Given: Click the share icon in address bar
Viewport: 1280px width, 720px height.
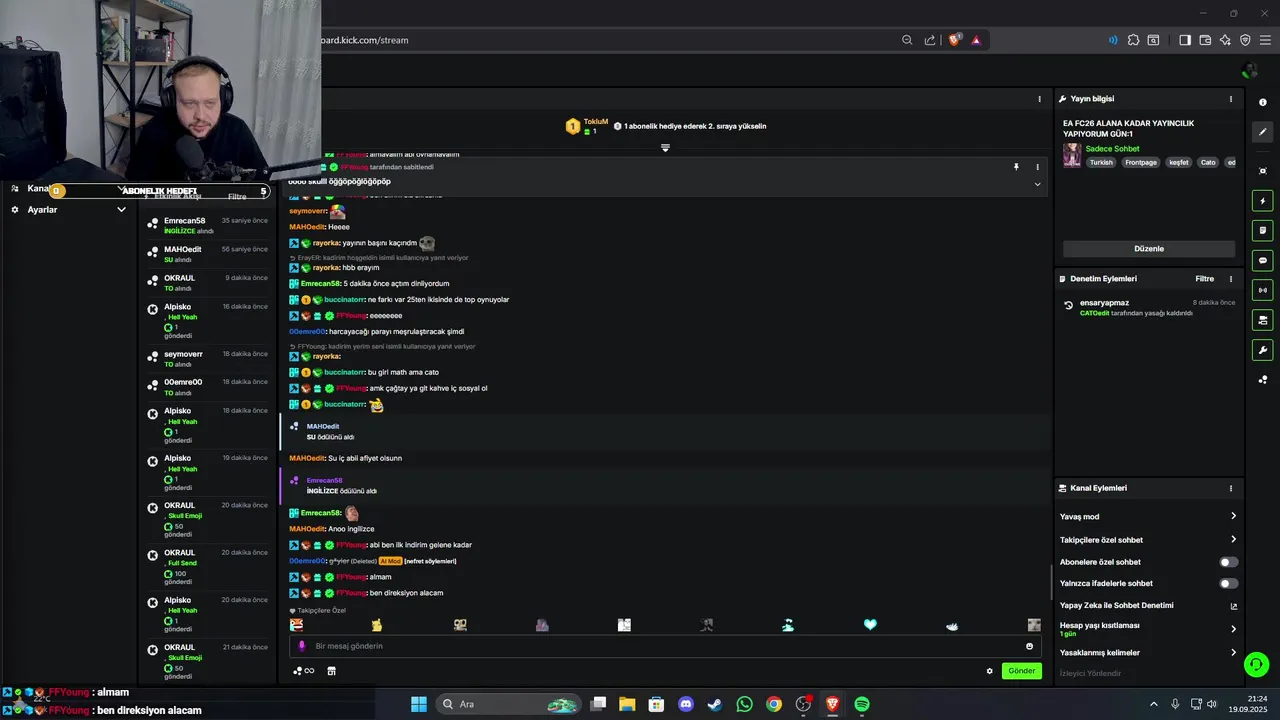Looking at the screenshot, I should click(930, 40).
